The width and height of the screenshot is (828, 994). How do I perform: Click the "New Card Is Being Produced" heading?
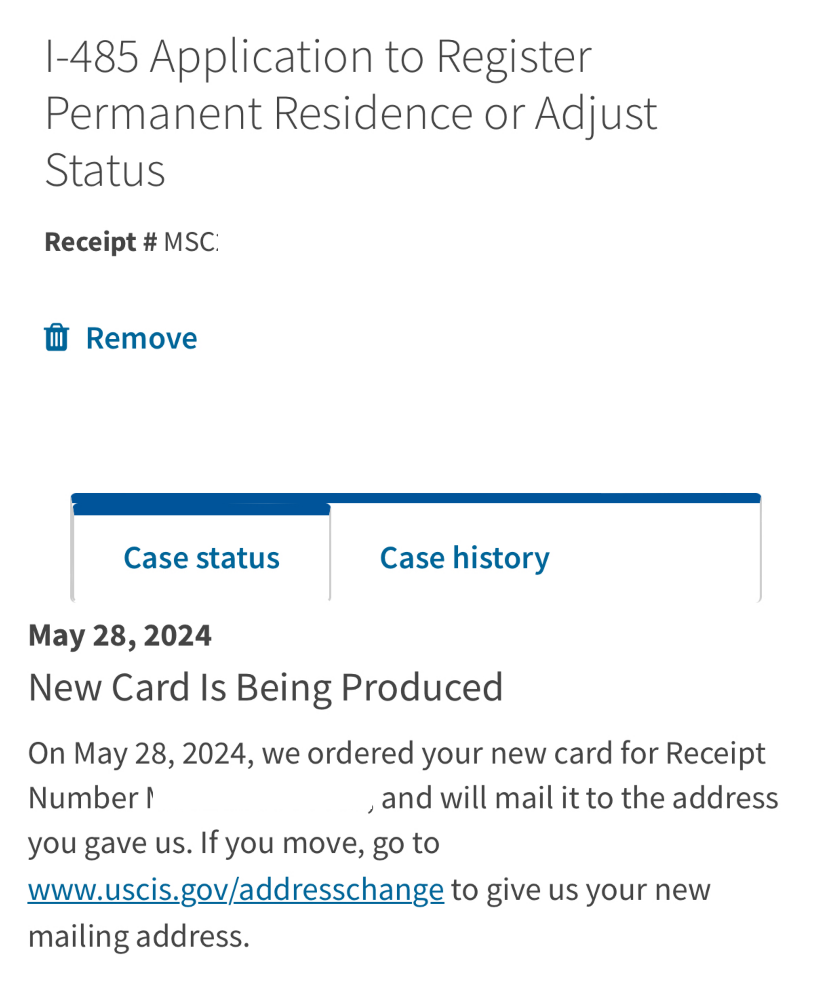pos(265,688)
